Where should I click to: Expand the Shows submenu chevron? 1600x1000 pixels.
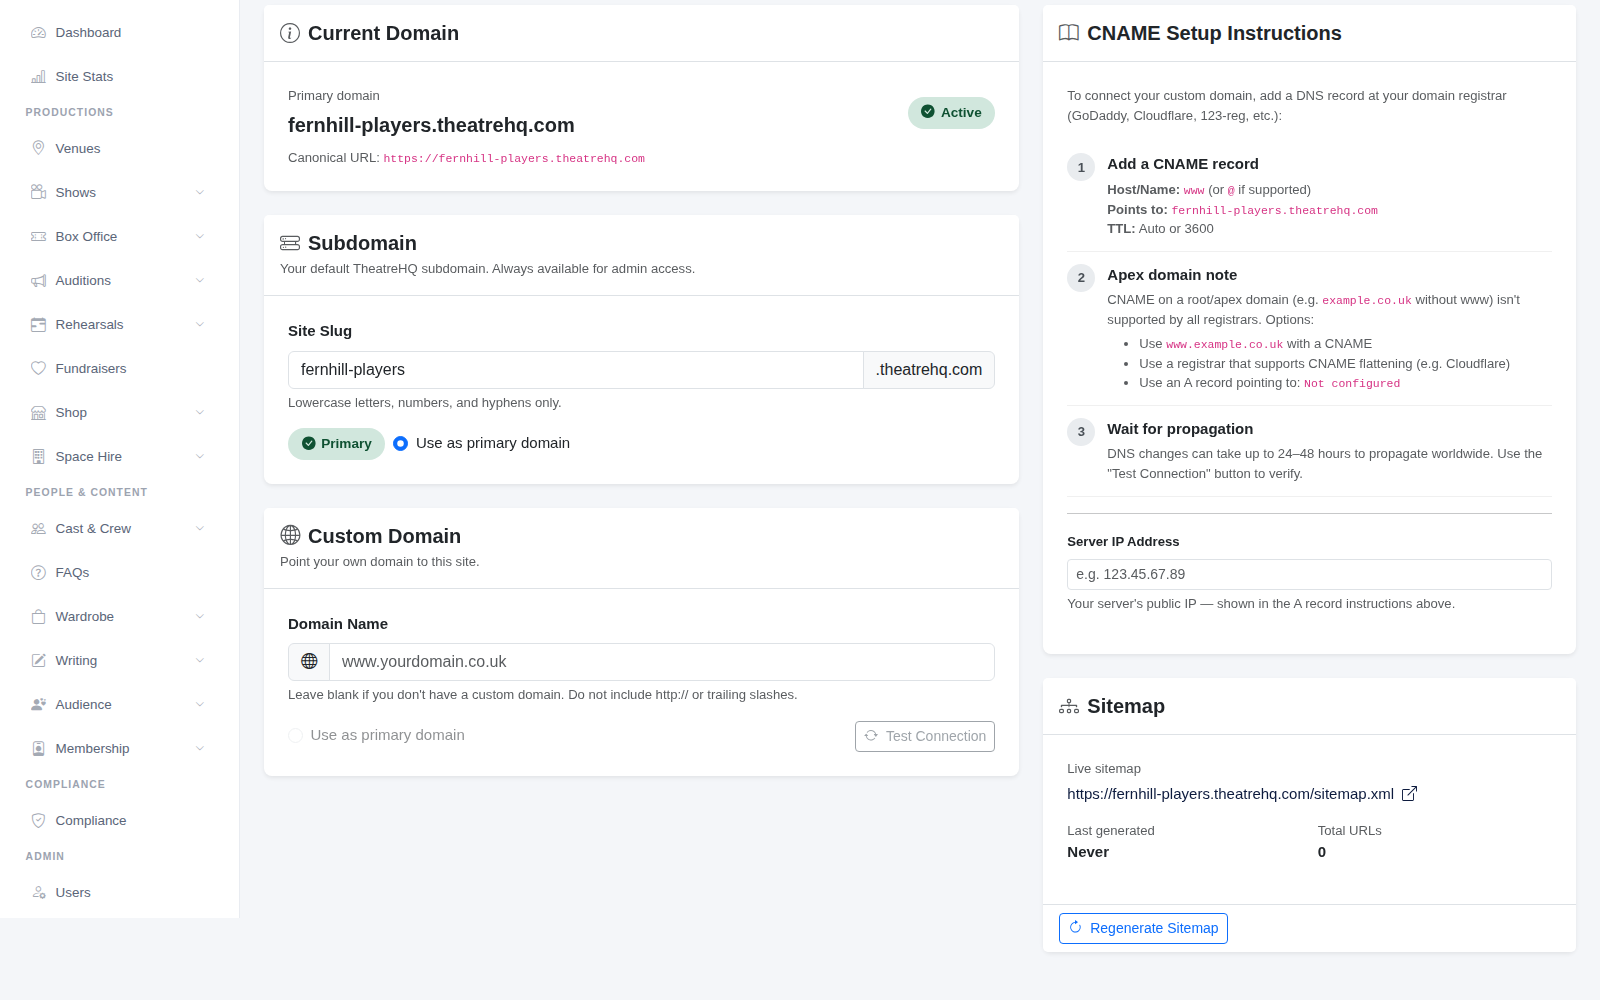point(200,193)
